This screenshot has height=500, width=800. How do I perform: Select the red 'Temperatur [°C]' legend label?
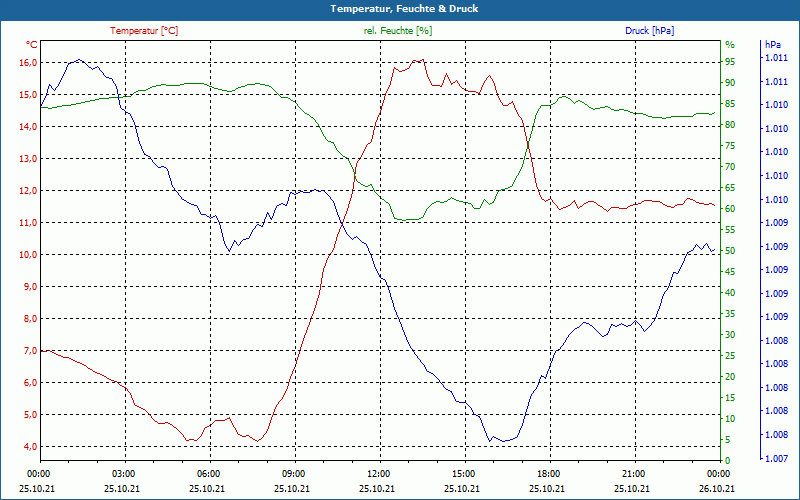point(144,31)
